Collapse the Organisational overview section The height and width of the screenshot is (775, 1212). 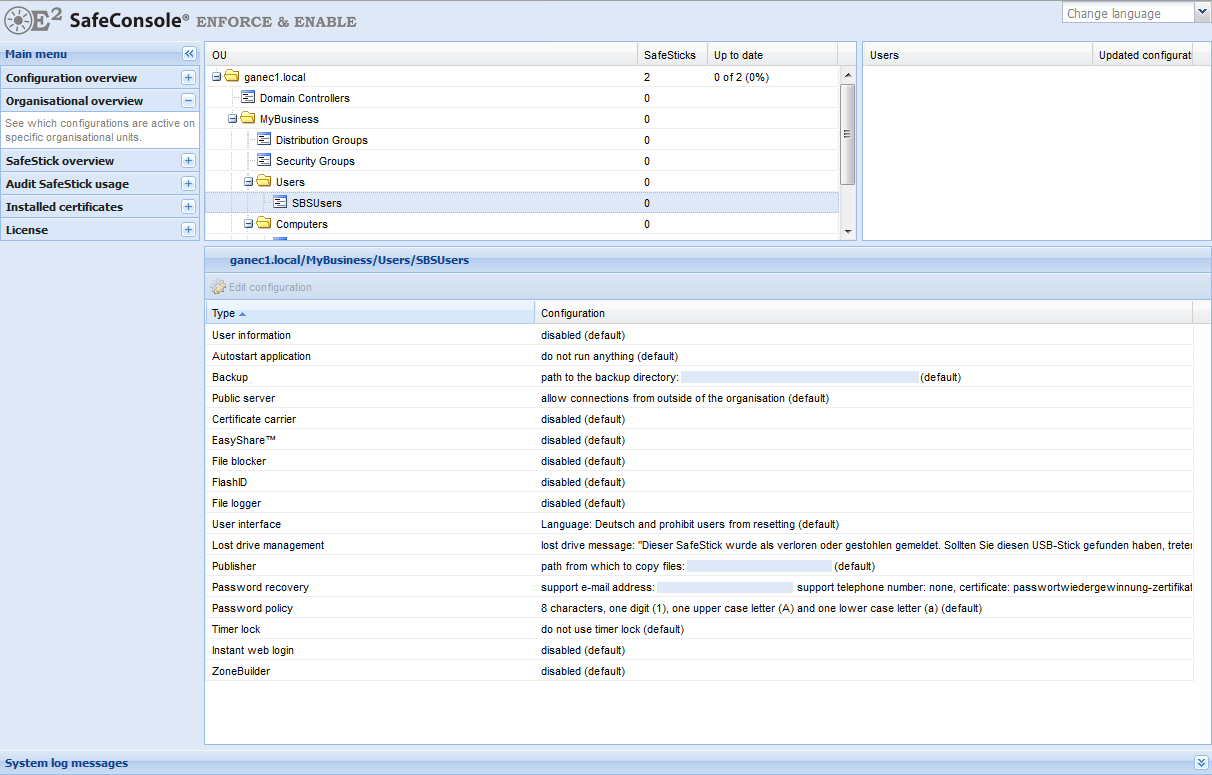(188, 101)
